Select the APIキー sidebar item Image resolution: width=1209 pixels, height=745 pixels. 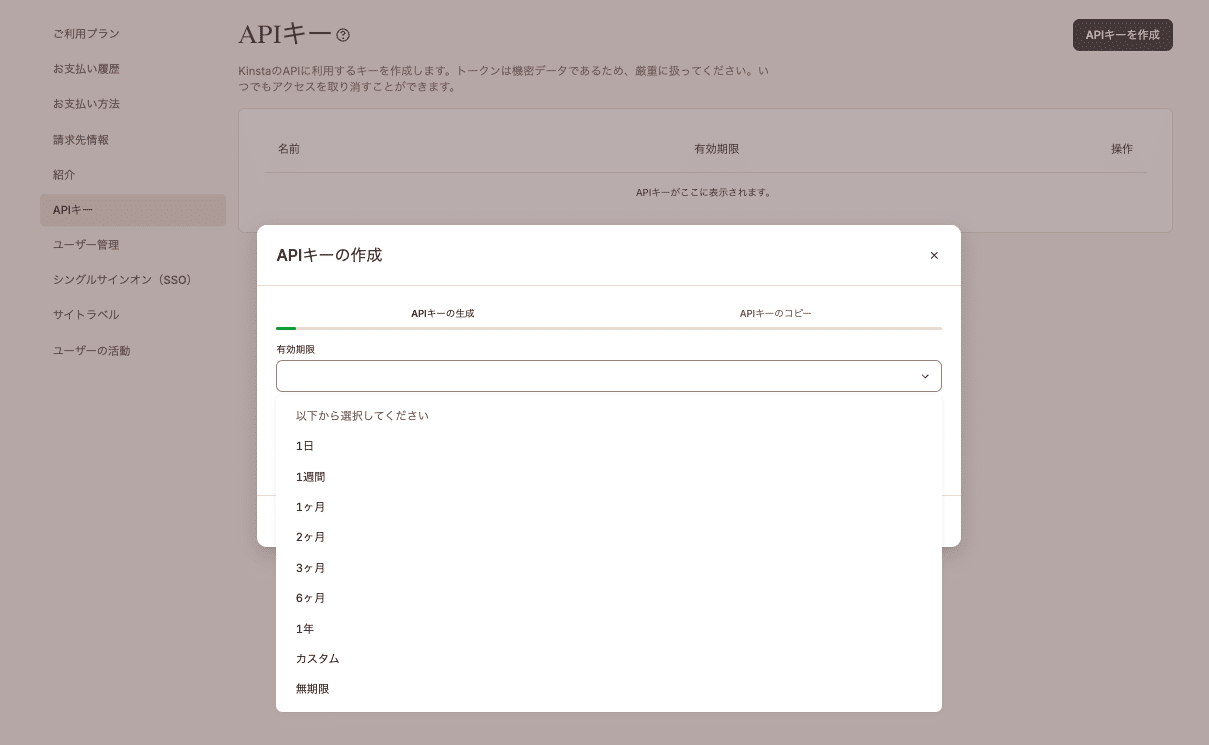133,210
